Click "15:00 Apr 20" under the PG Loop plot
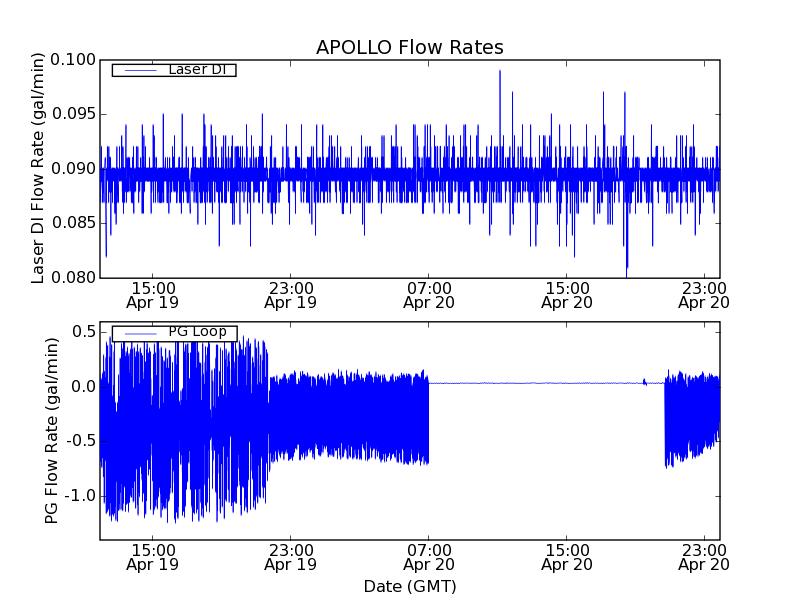The image size is (800, 600). point(566,558)
